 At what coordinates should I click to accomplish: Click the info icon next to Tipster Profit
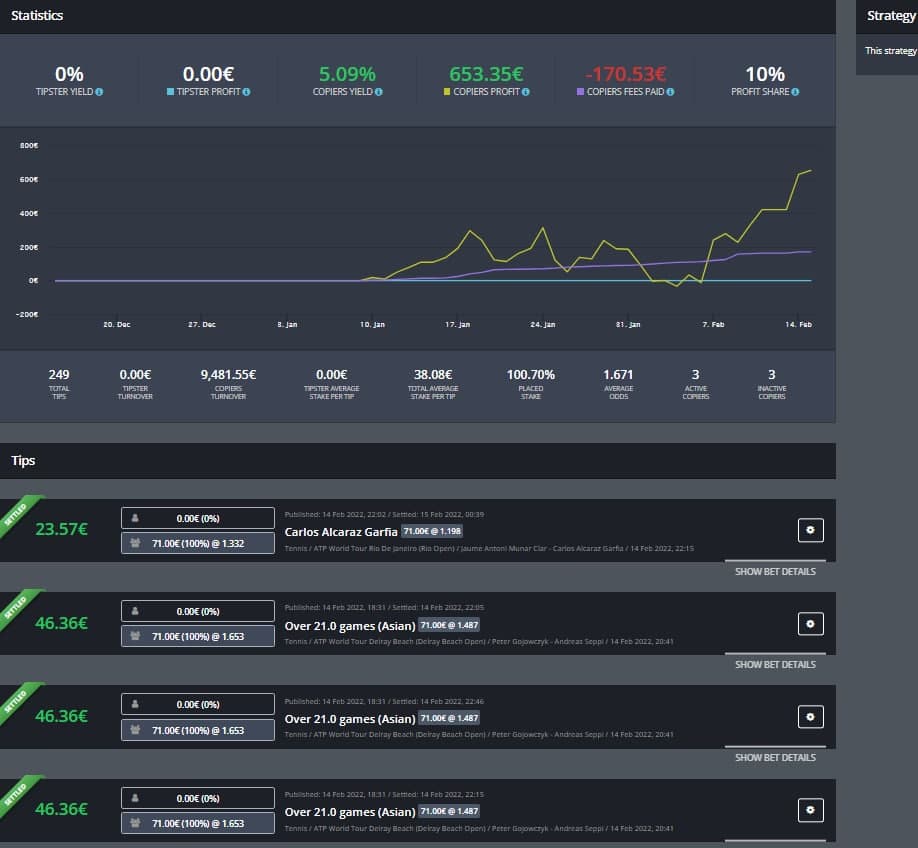tap(246, 92)
